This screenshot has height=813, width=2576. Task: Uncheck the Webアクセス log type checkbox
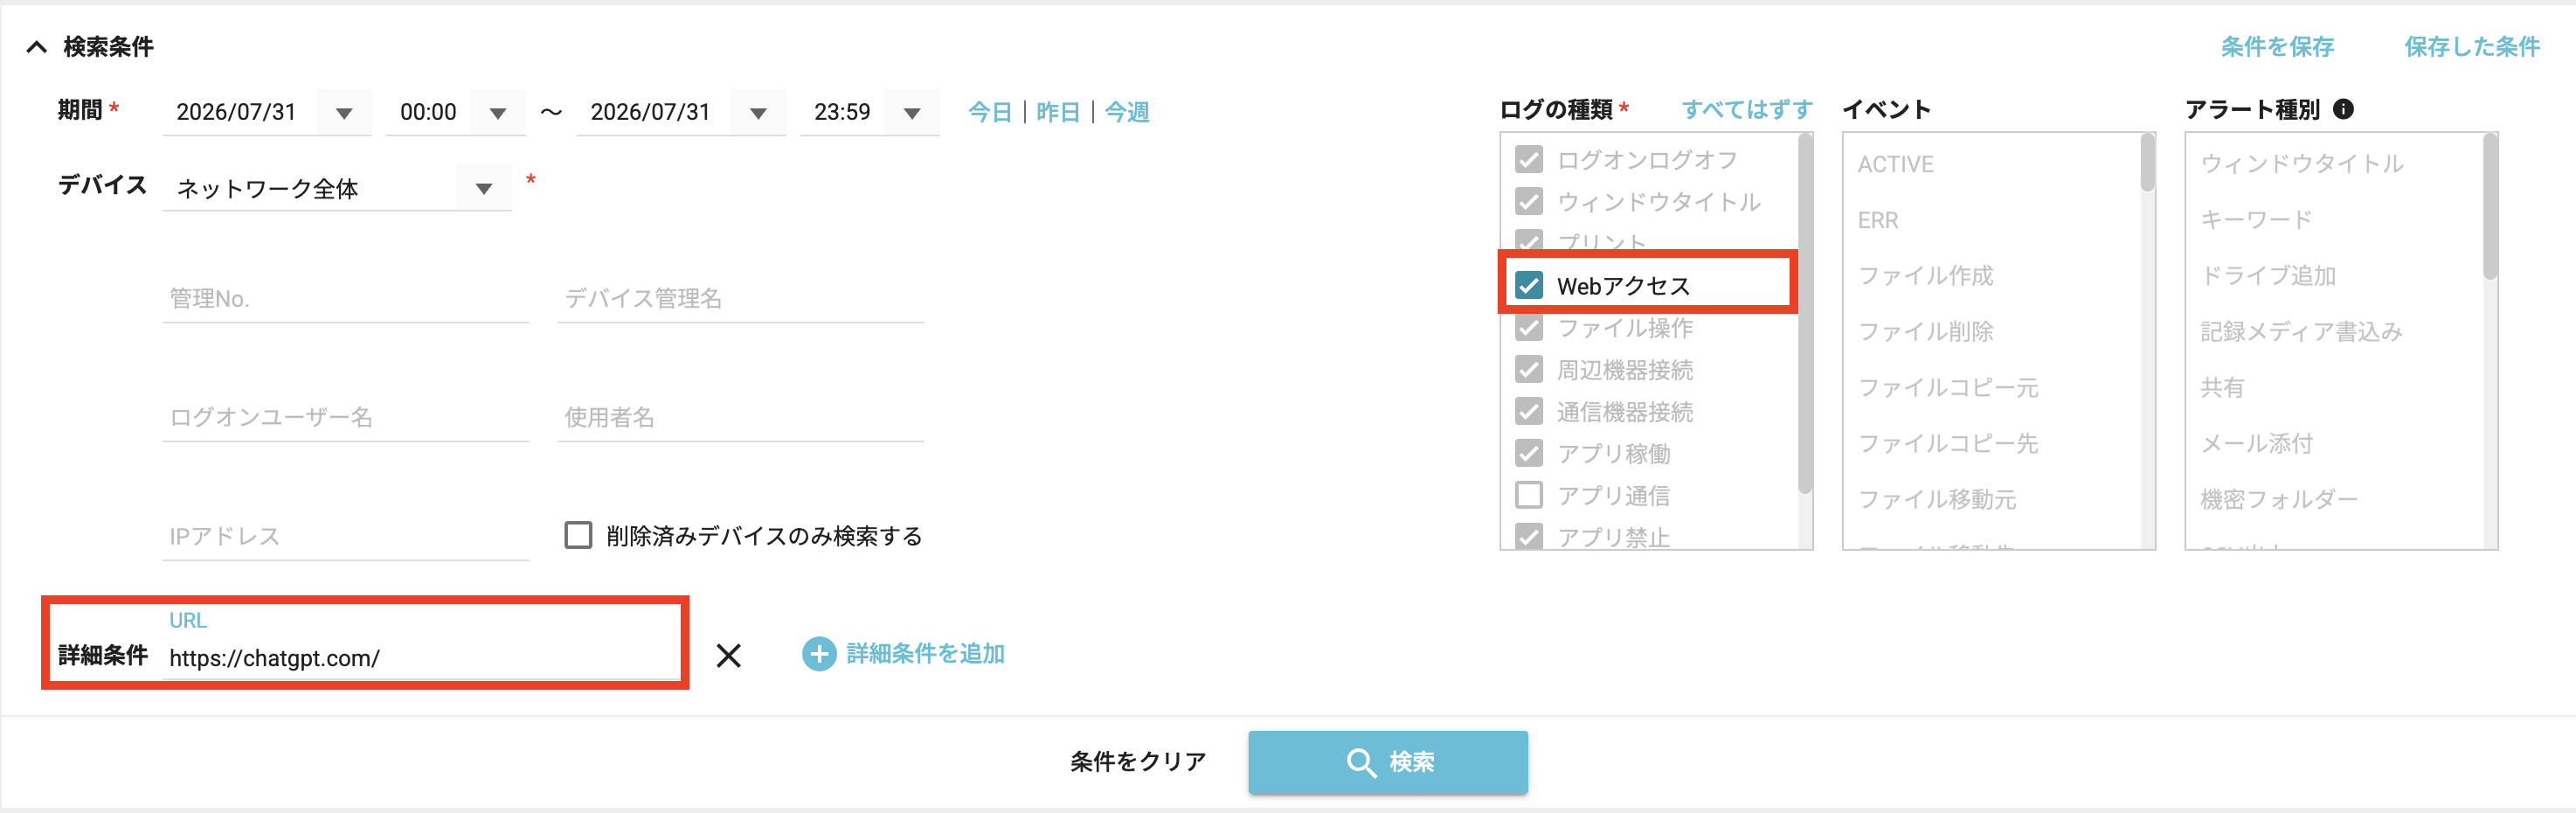1529,285
